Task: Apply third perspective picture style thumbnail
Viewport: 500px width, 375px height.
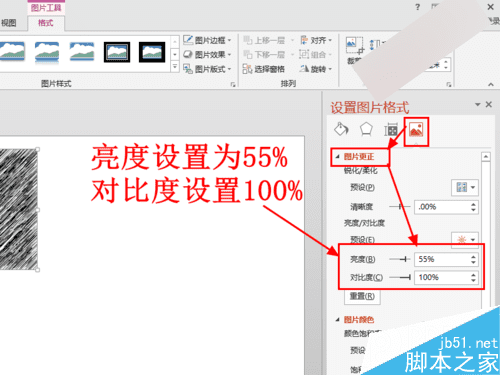Action: [x=82, y=52]
